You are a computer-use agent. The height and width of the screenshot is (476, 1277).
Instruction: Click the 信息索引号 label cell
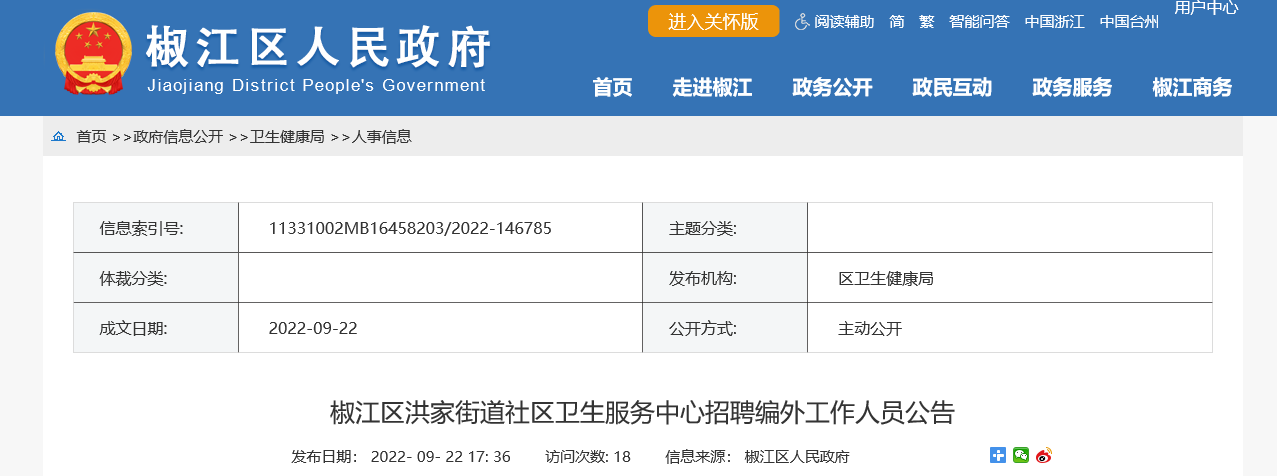(156, 228)
